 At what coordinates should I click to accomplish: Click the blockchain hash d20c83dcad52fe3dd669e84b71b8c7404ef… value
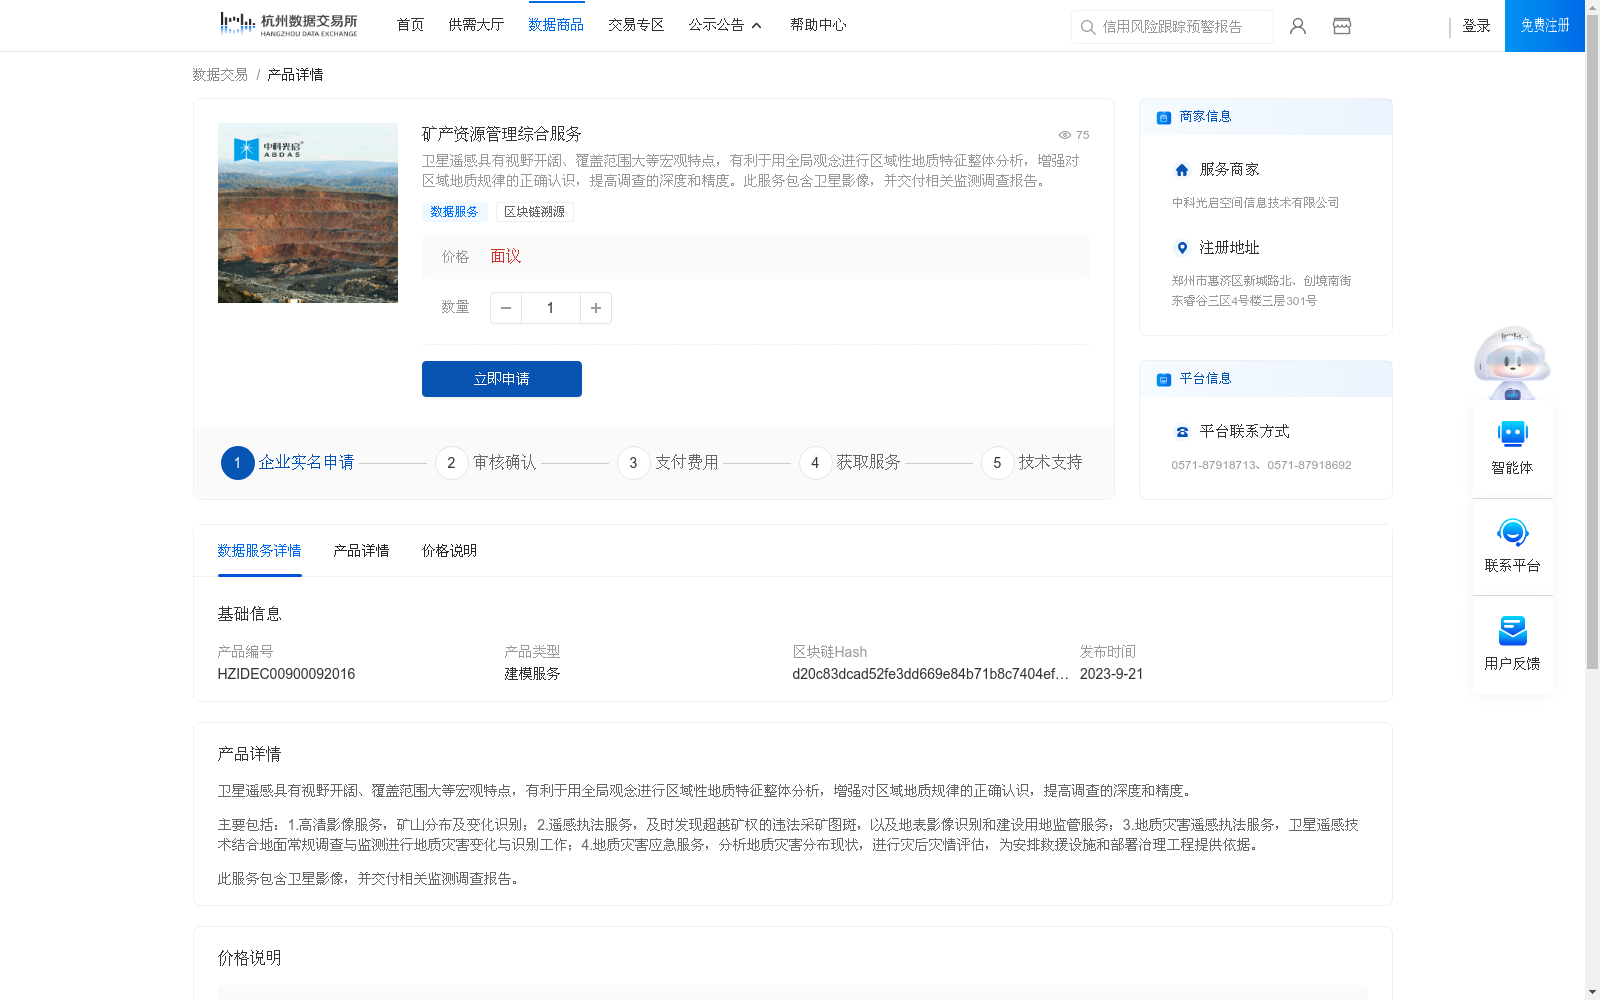[930, 674]
